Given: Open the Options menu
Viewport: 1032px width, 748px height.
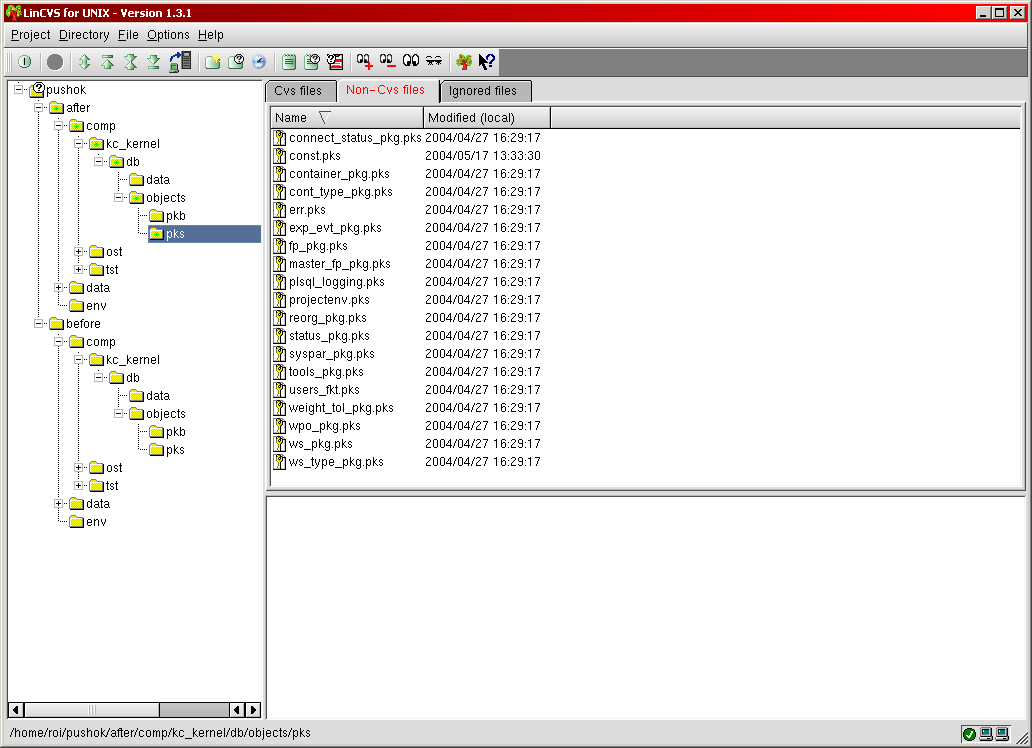Looking at the screenshot, I should [x=168, y=35].
